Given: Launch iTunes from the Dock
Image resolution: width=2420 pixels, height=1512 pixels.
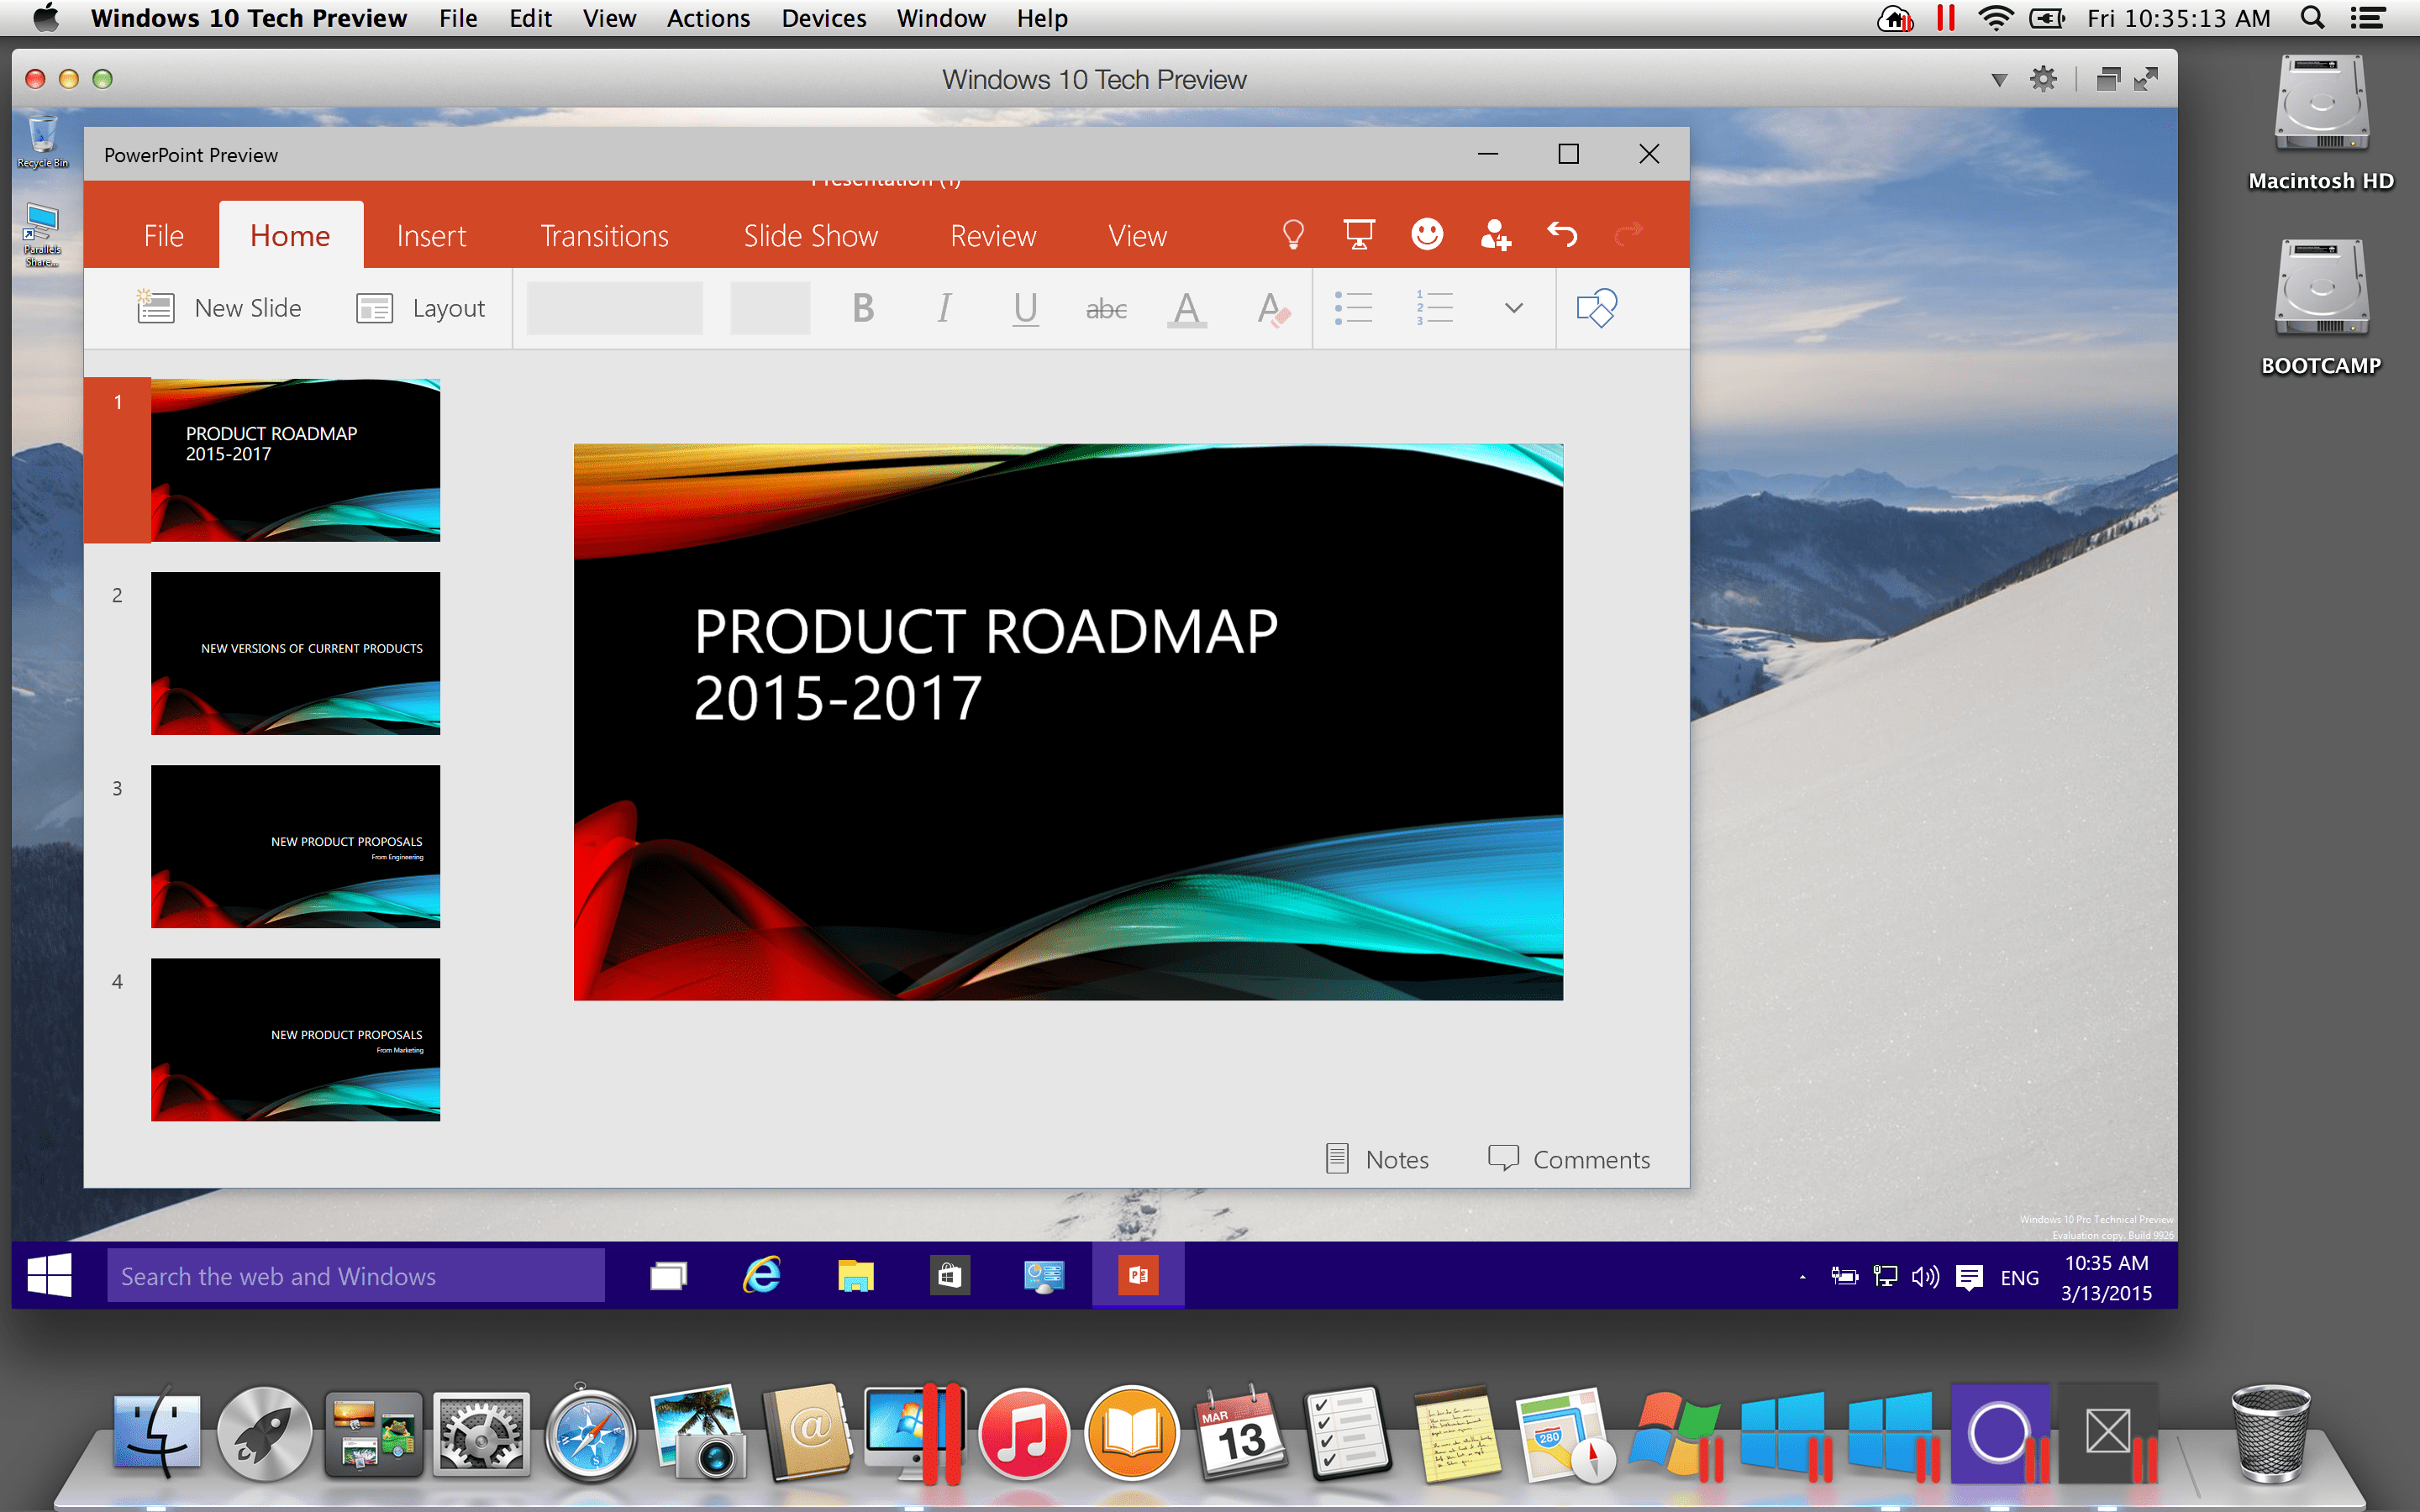Looking at the screenshot, I should (1023, 1435).
